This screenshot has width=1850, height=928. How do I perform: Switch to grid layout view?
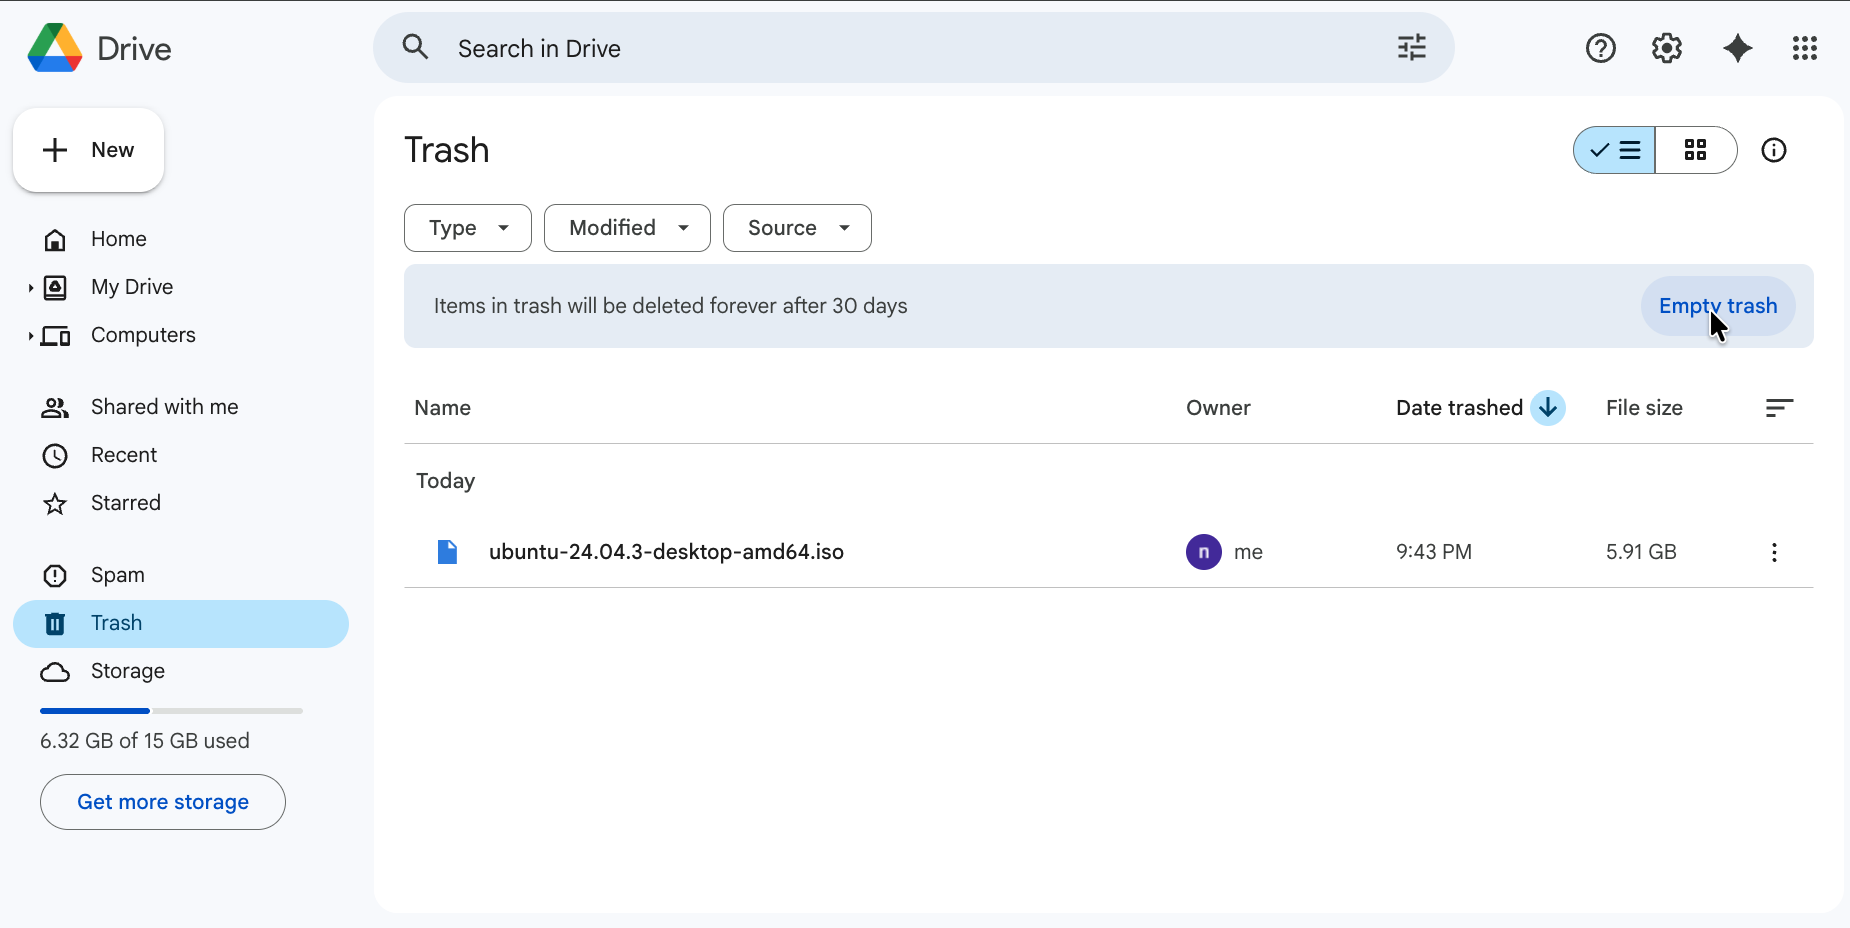click(x=1695, y=150)
